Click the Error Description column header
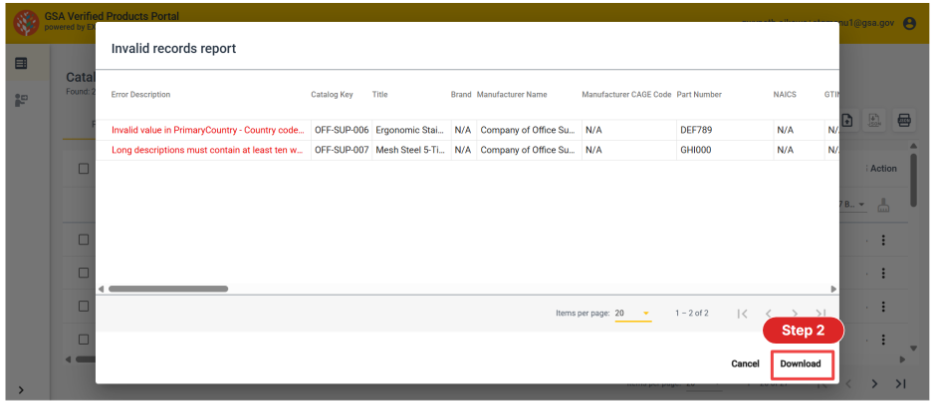Screen dimensions: 934x403 [x=141, y=95]
